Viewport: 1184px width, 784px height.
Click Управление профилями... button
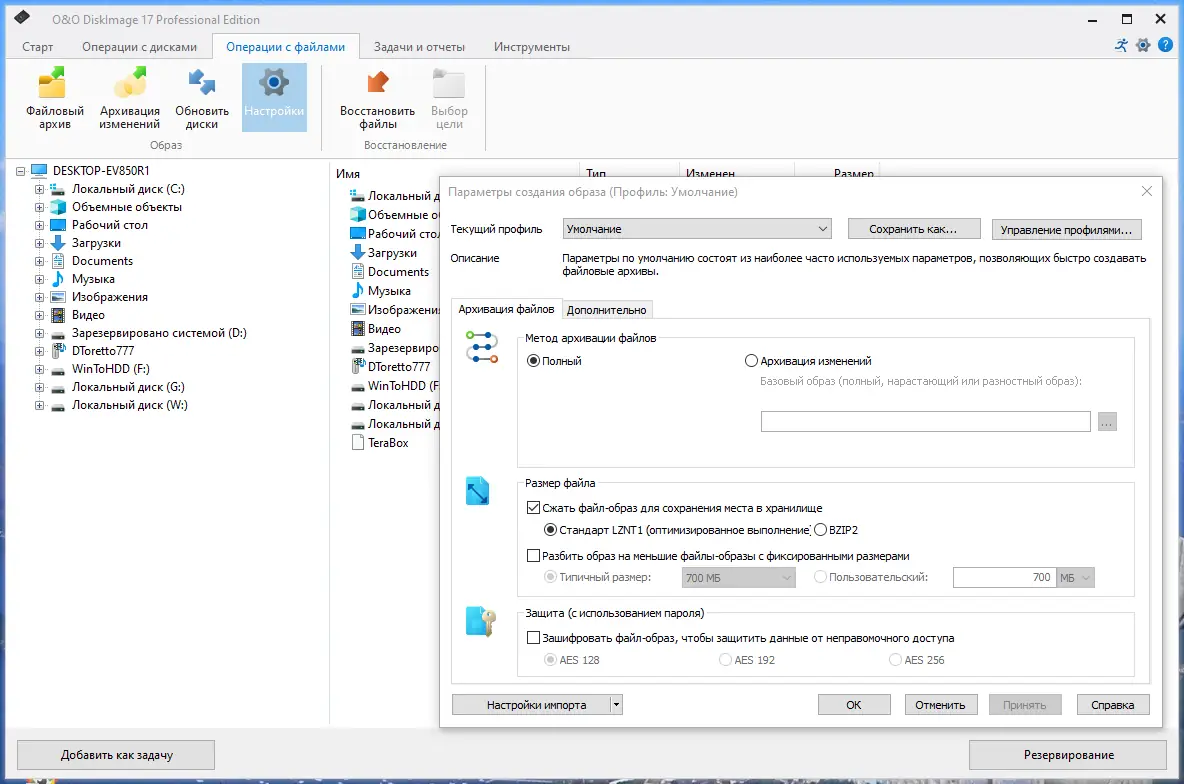click(1066, 230)
